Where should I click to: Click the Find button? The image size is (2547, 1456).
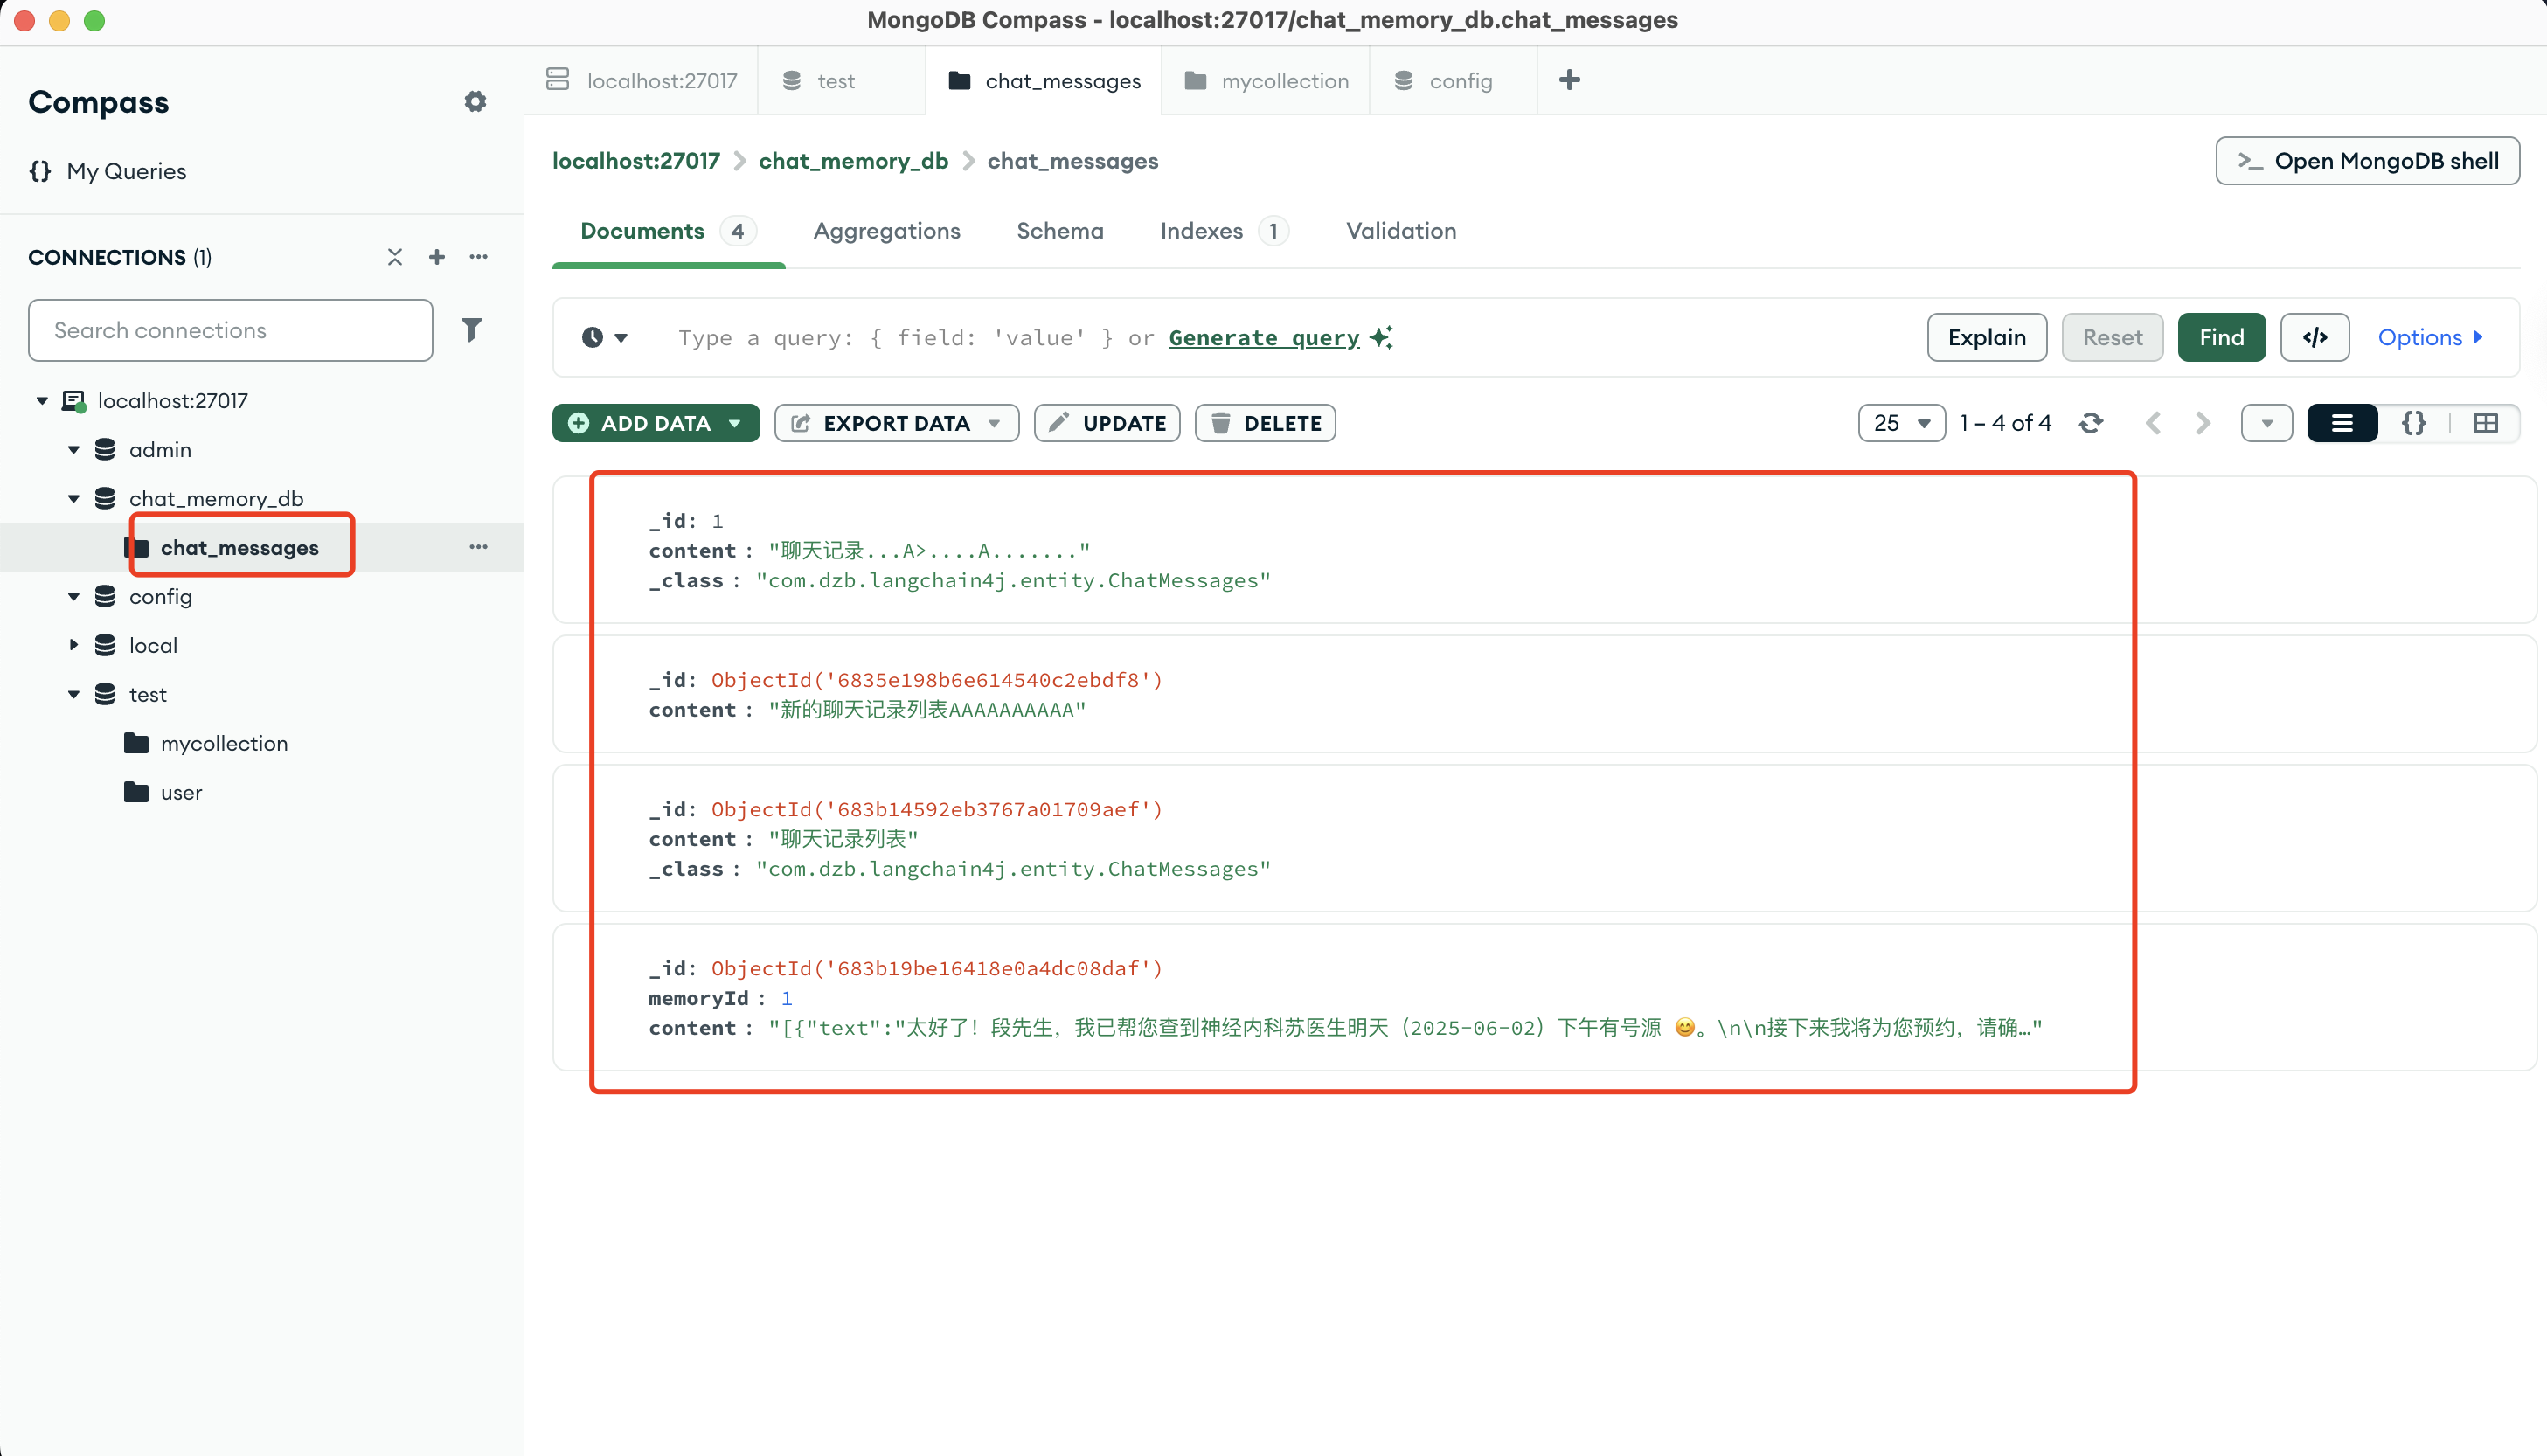(2221, 337)
